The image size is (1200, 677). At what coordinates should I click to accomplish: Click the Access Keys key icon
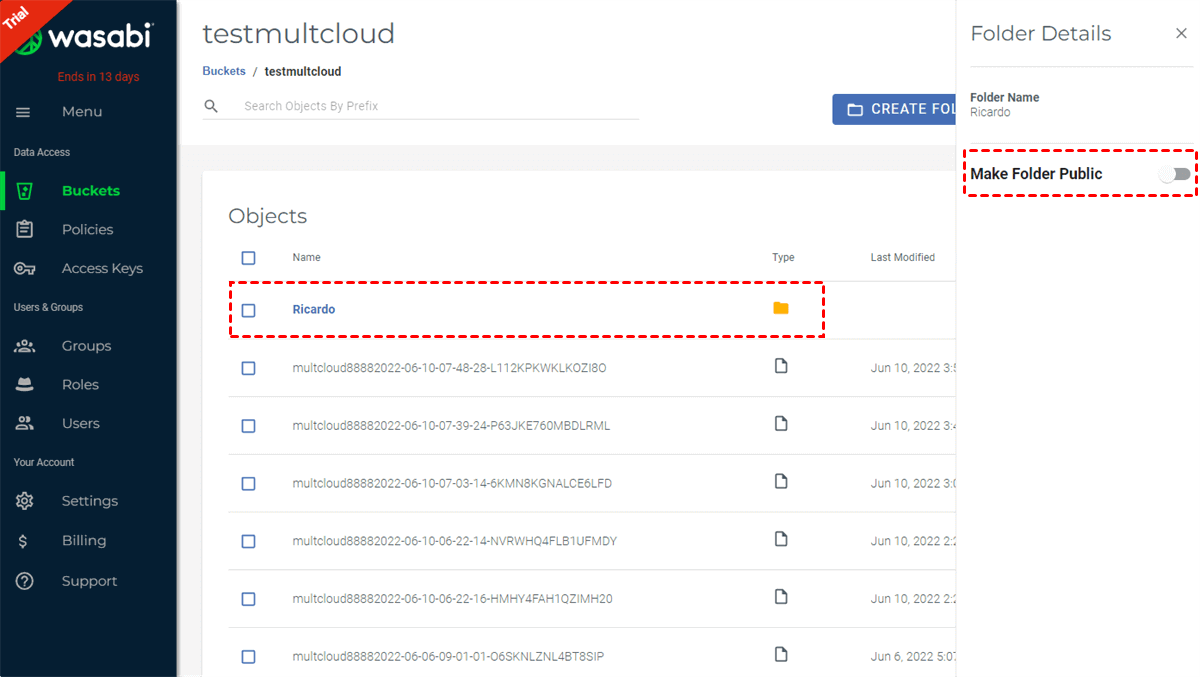[25, 268]
